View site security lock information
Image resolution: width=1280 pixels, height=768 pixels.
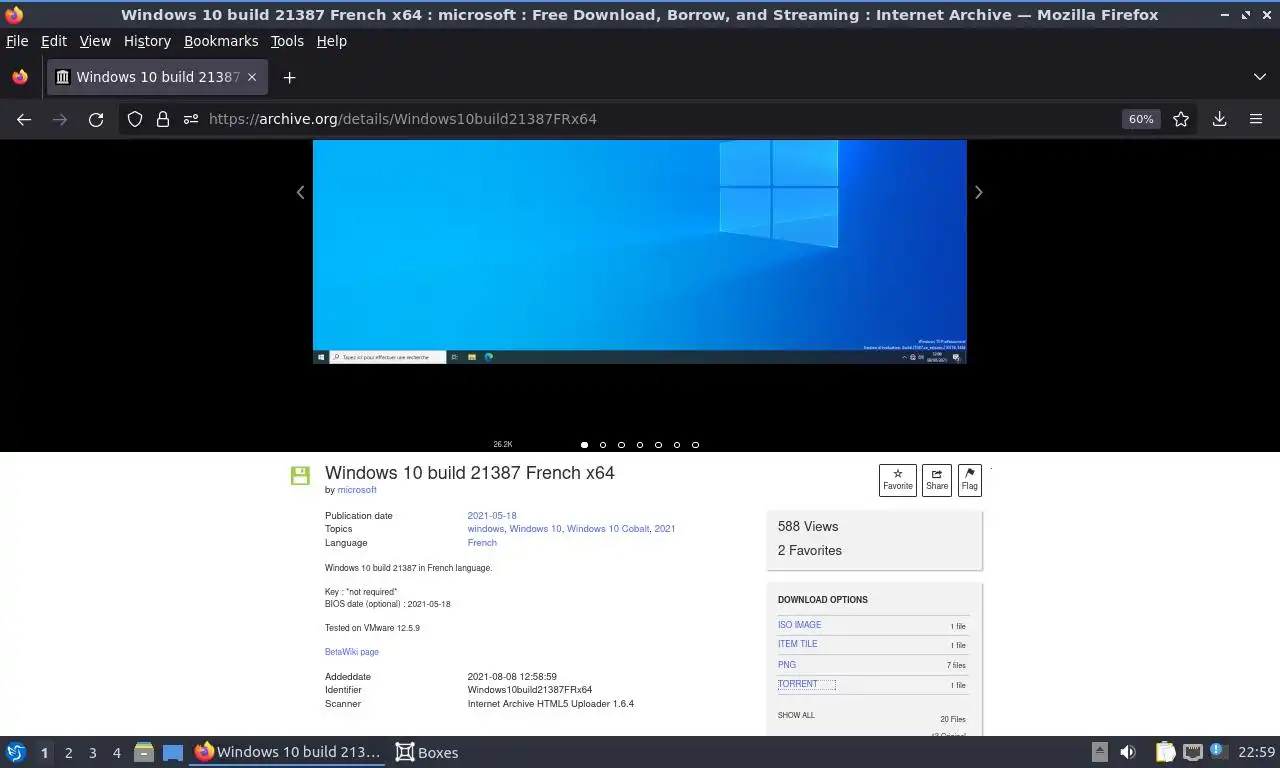tap(163, 119)
